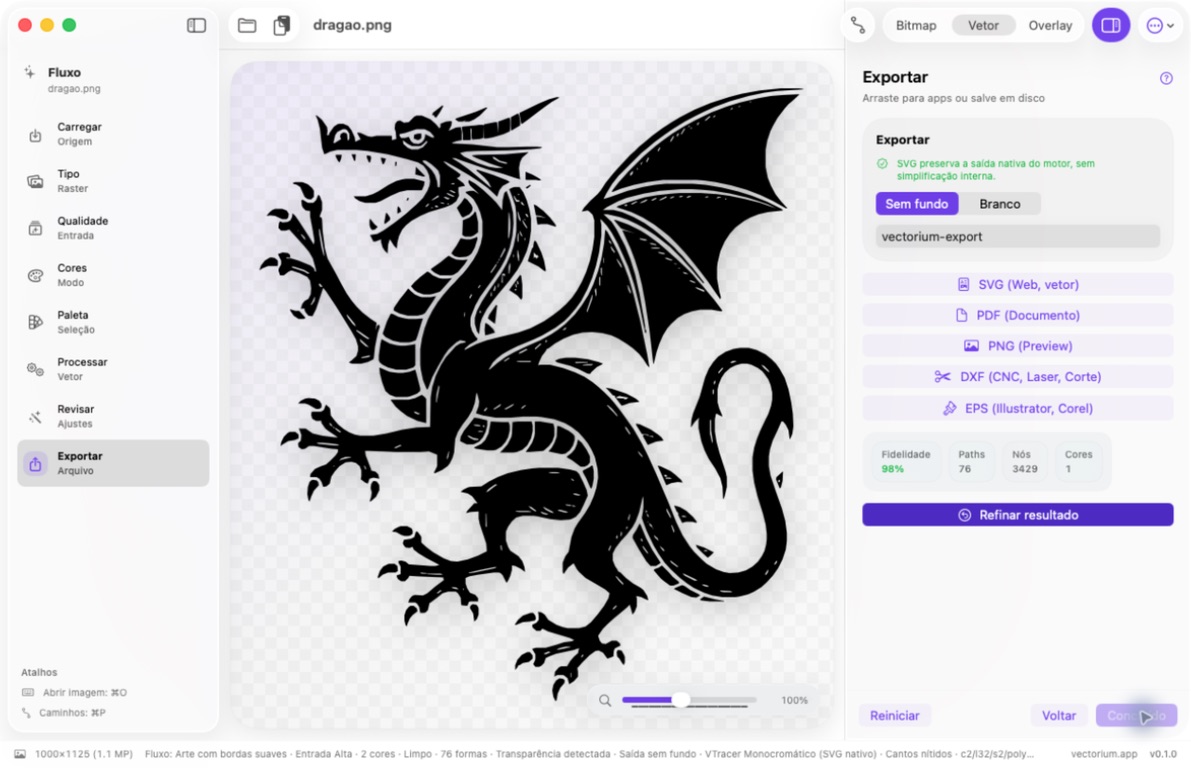Export as SVG (Web, vetor)
Image resolution: width=1191 pixels, height=768 pixels.
(x=1018, y=284)
